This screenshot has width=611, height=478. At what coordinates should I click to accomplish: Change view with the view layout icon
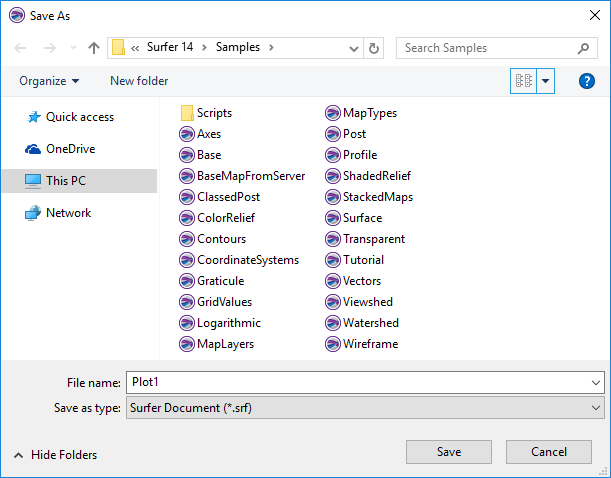click(523, 81)
